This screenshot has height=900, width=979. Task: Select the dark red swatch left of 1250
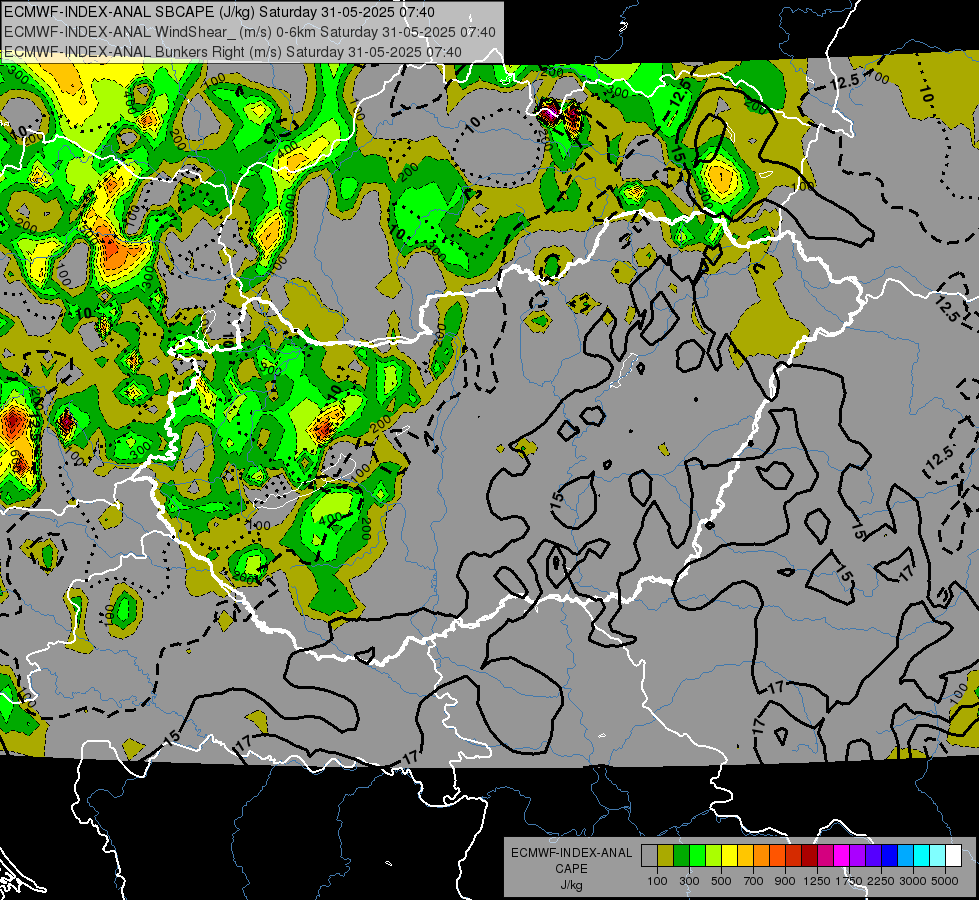tap(809, 855)
